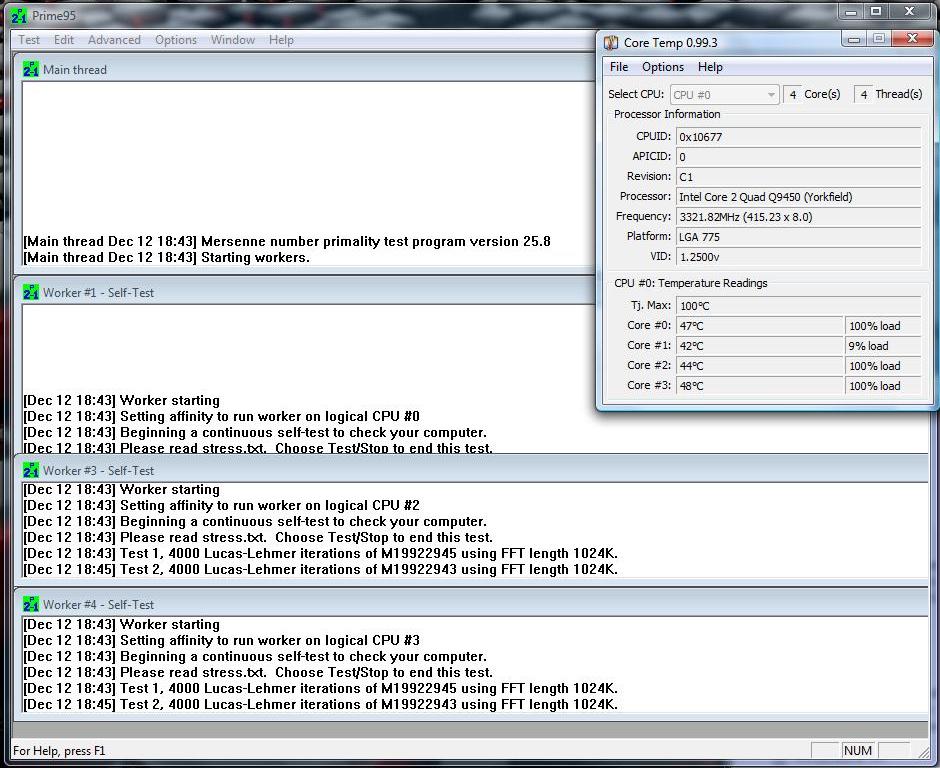940x768 pixels.
Task: Click the Worker #1 Self-Test window icon
Action: (31, 293)
